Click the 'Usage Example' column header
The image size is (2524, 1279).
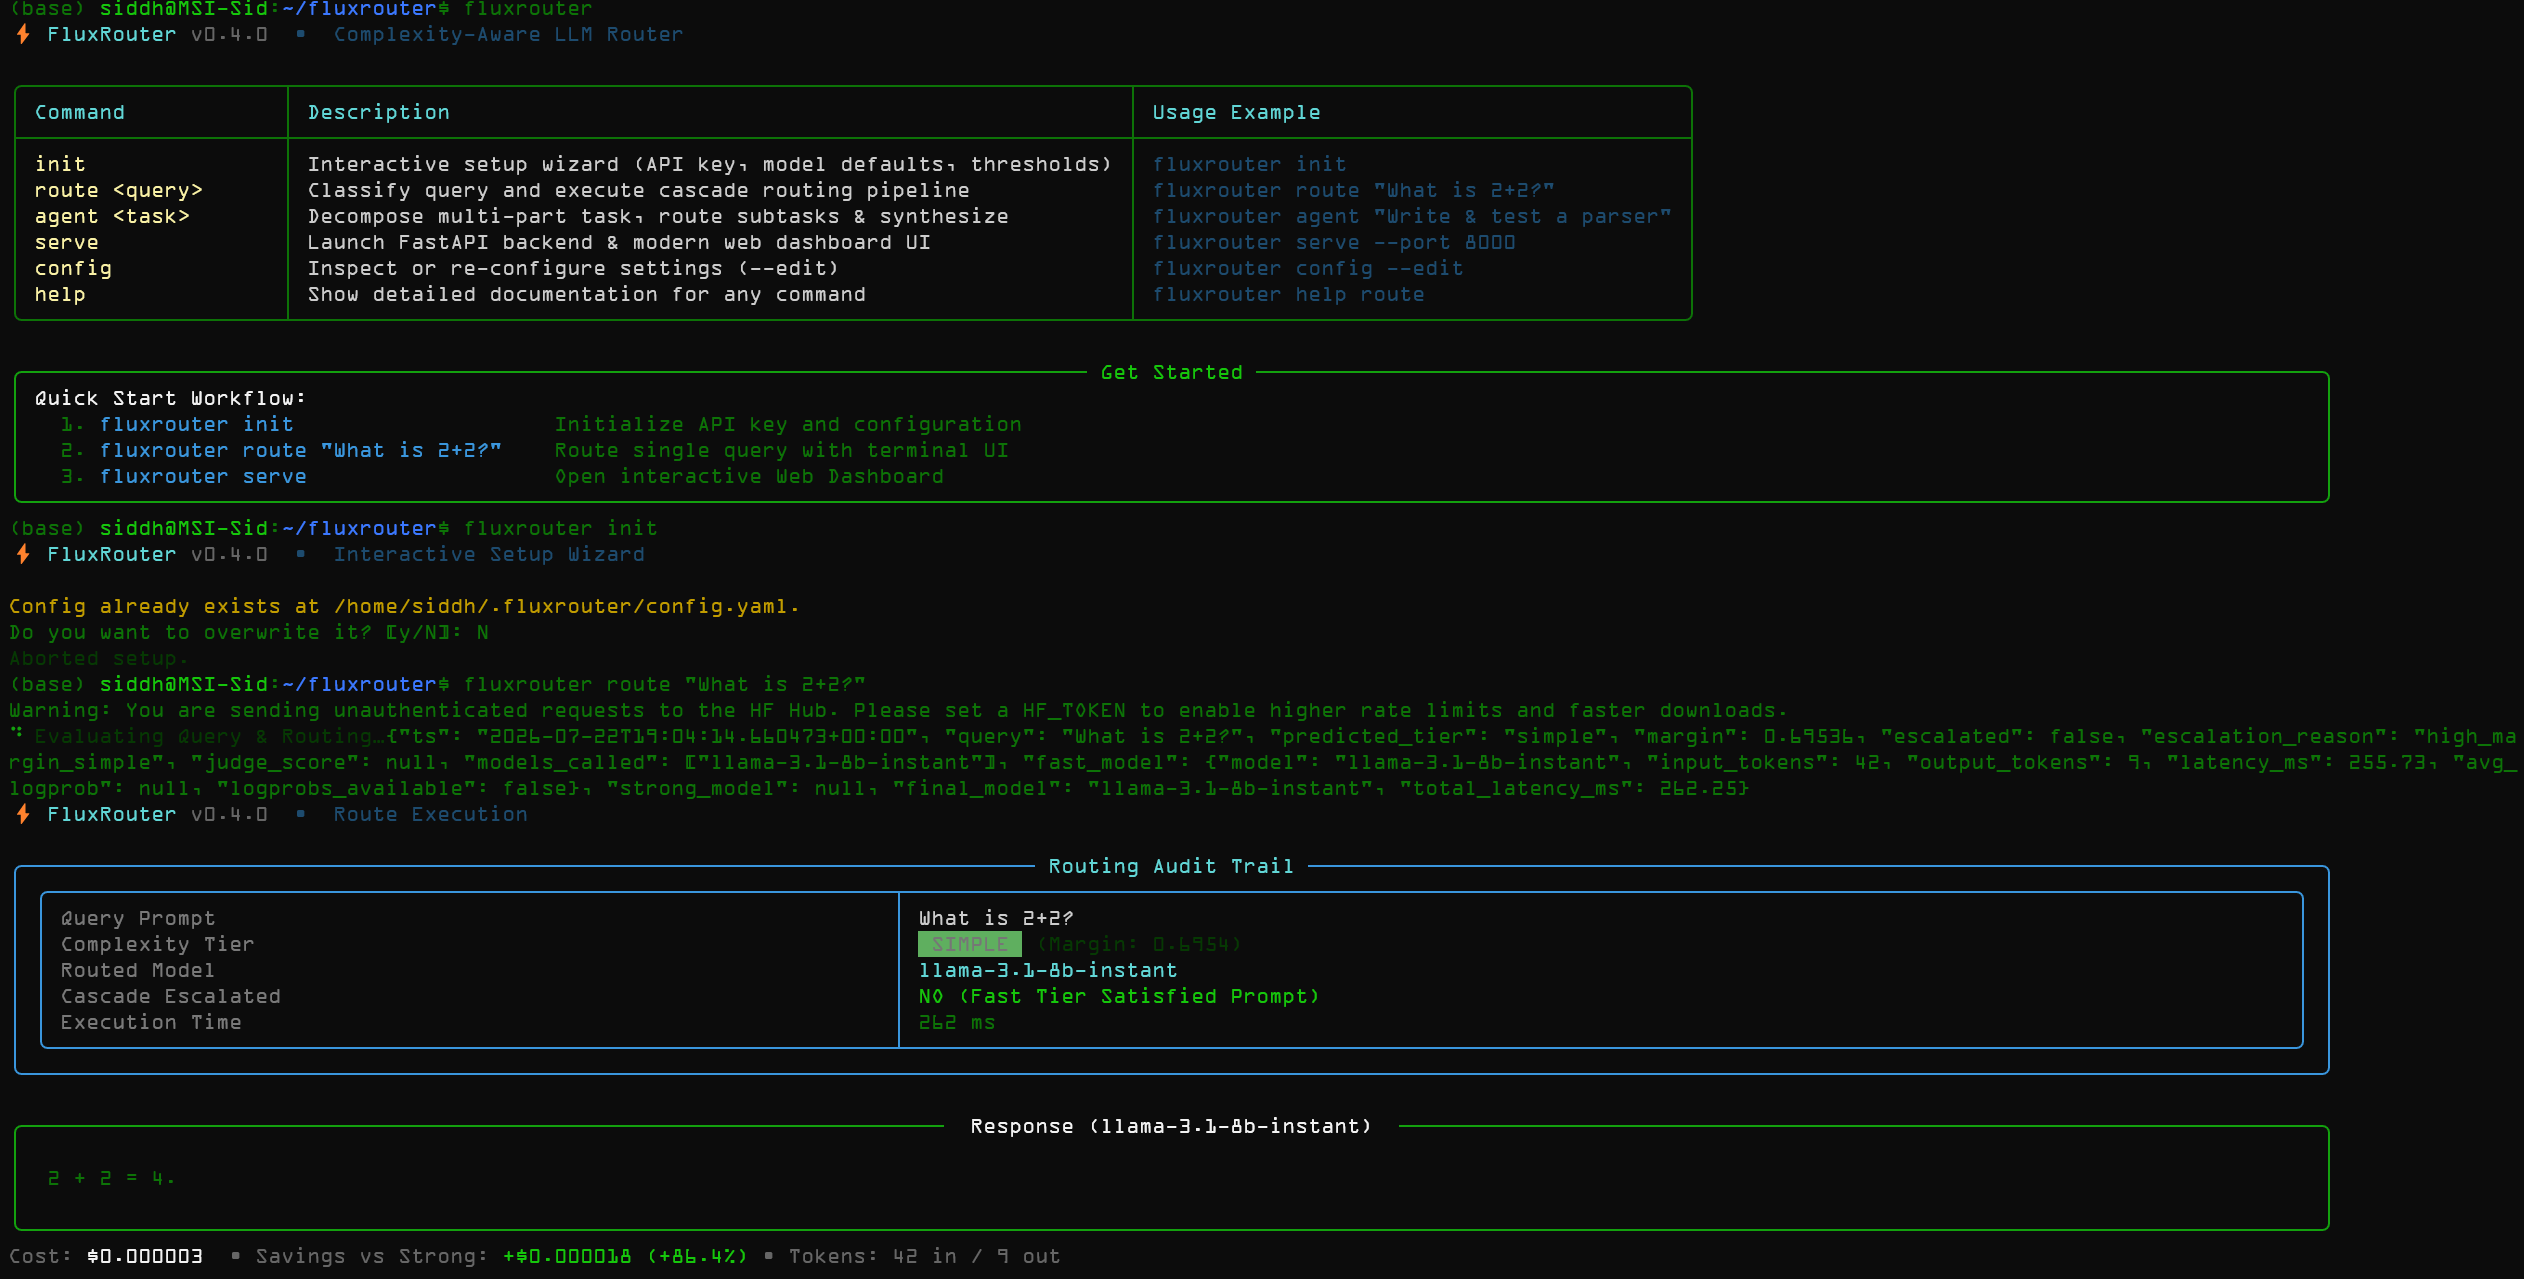click(x=1236, y=112)
